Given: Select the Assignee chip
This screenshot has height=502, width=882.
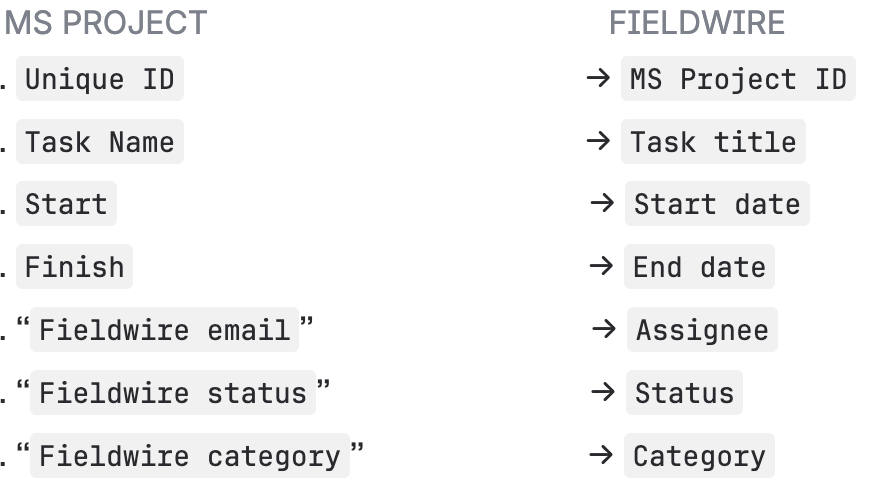Looking at the screenshot, I should point(702,330).
